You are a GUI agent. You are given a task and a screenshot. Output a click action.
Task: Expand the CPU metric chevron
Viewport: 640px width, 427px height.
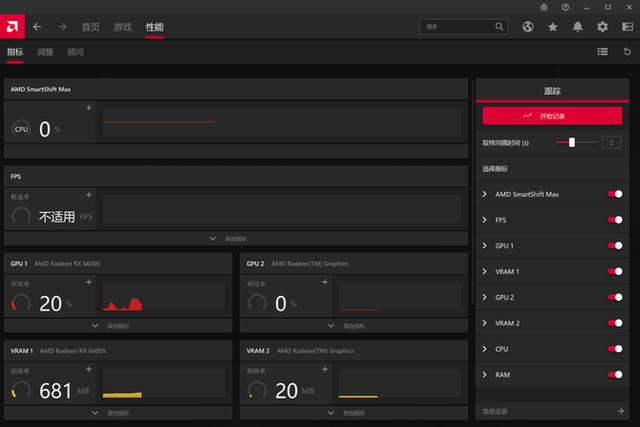coord(485,349)
